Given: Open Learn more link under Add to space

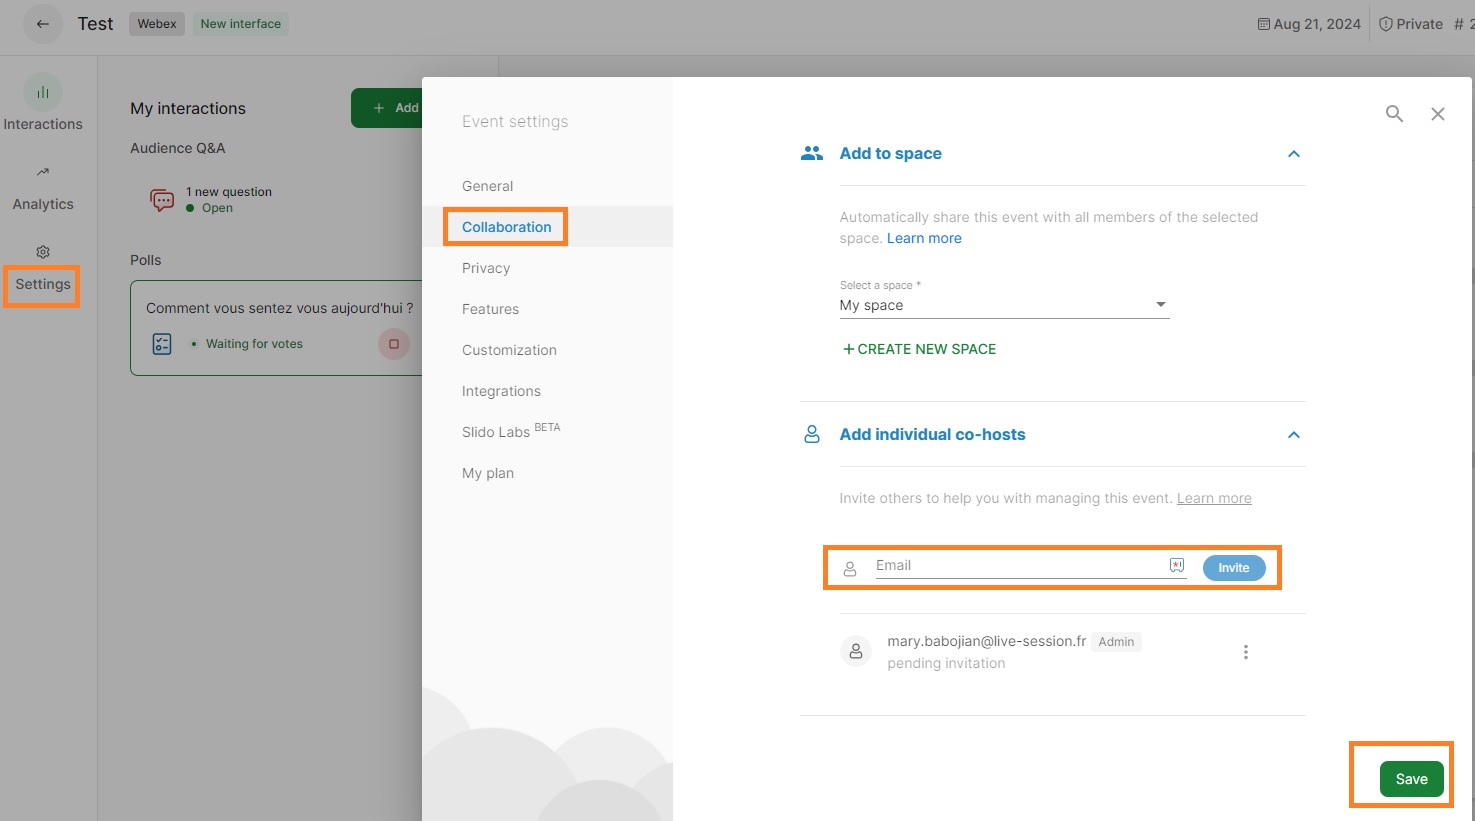Looking at the screenshot, I should coord(924,238).
